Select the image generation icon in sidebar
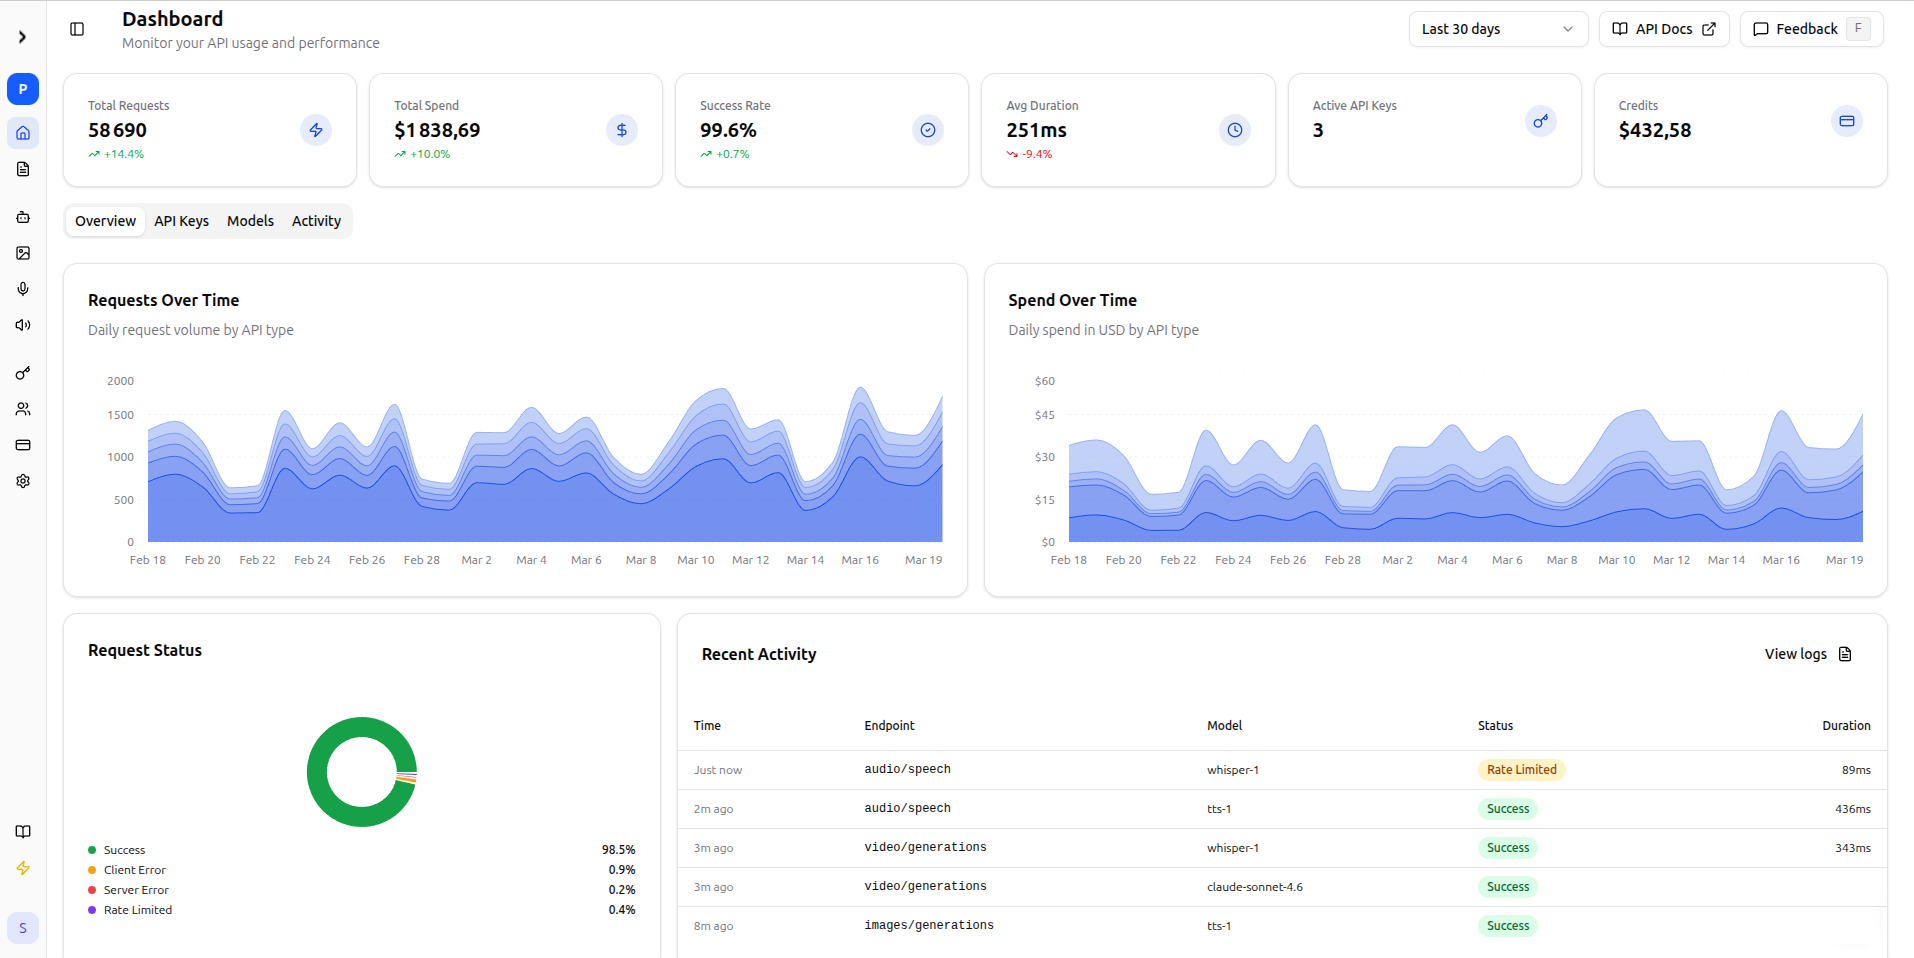 (x=22, y=253)
